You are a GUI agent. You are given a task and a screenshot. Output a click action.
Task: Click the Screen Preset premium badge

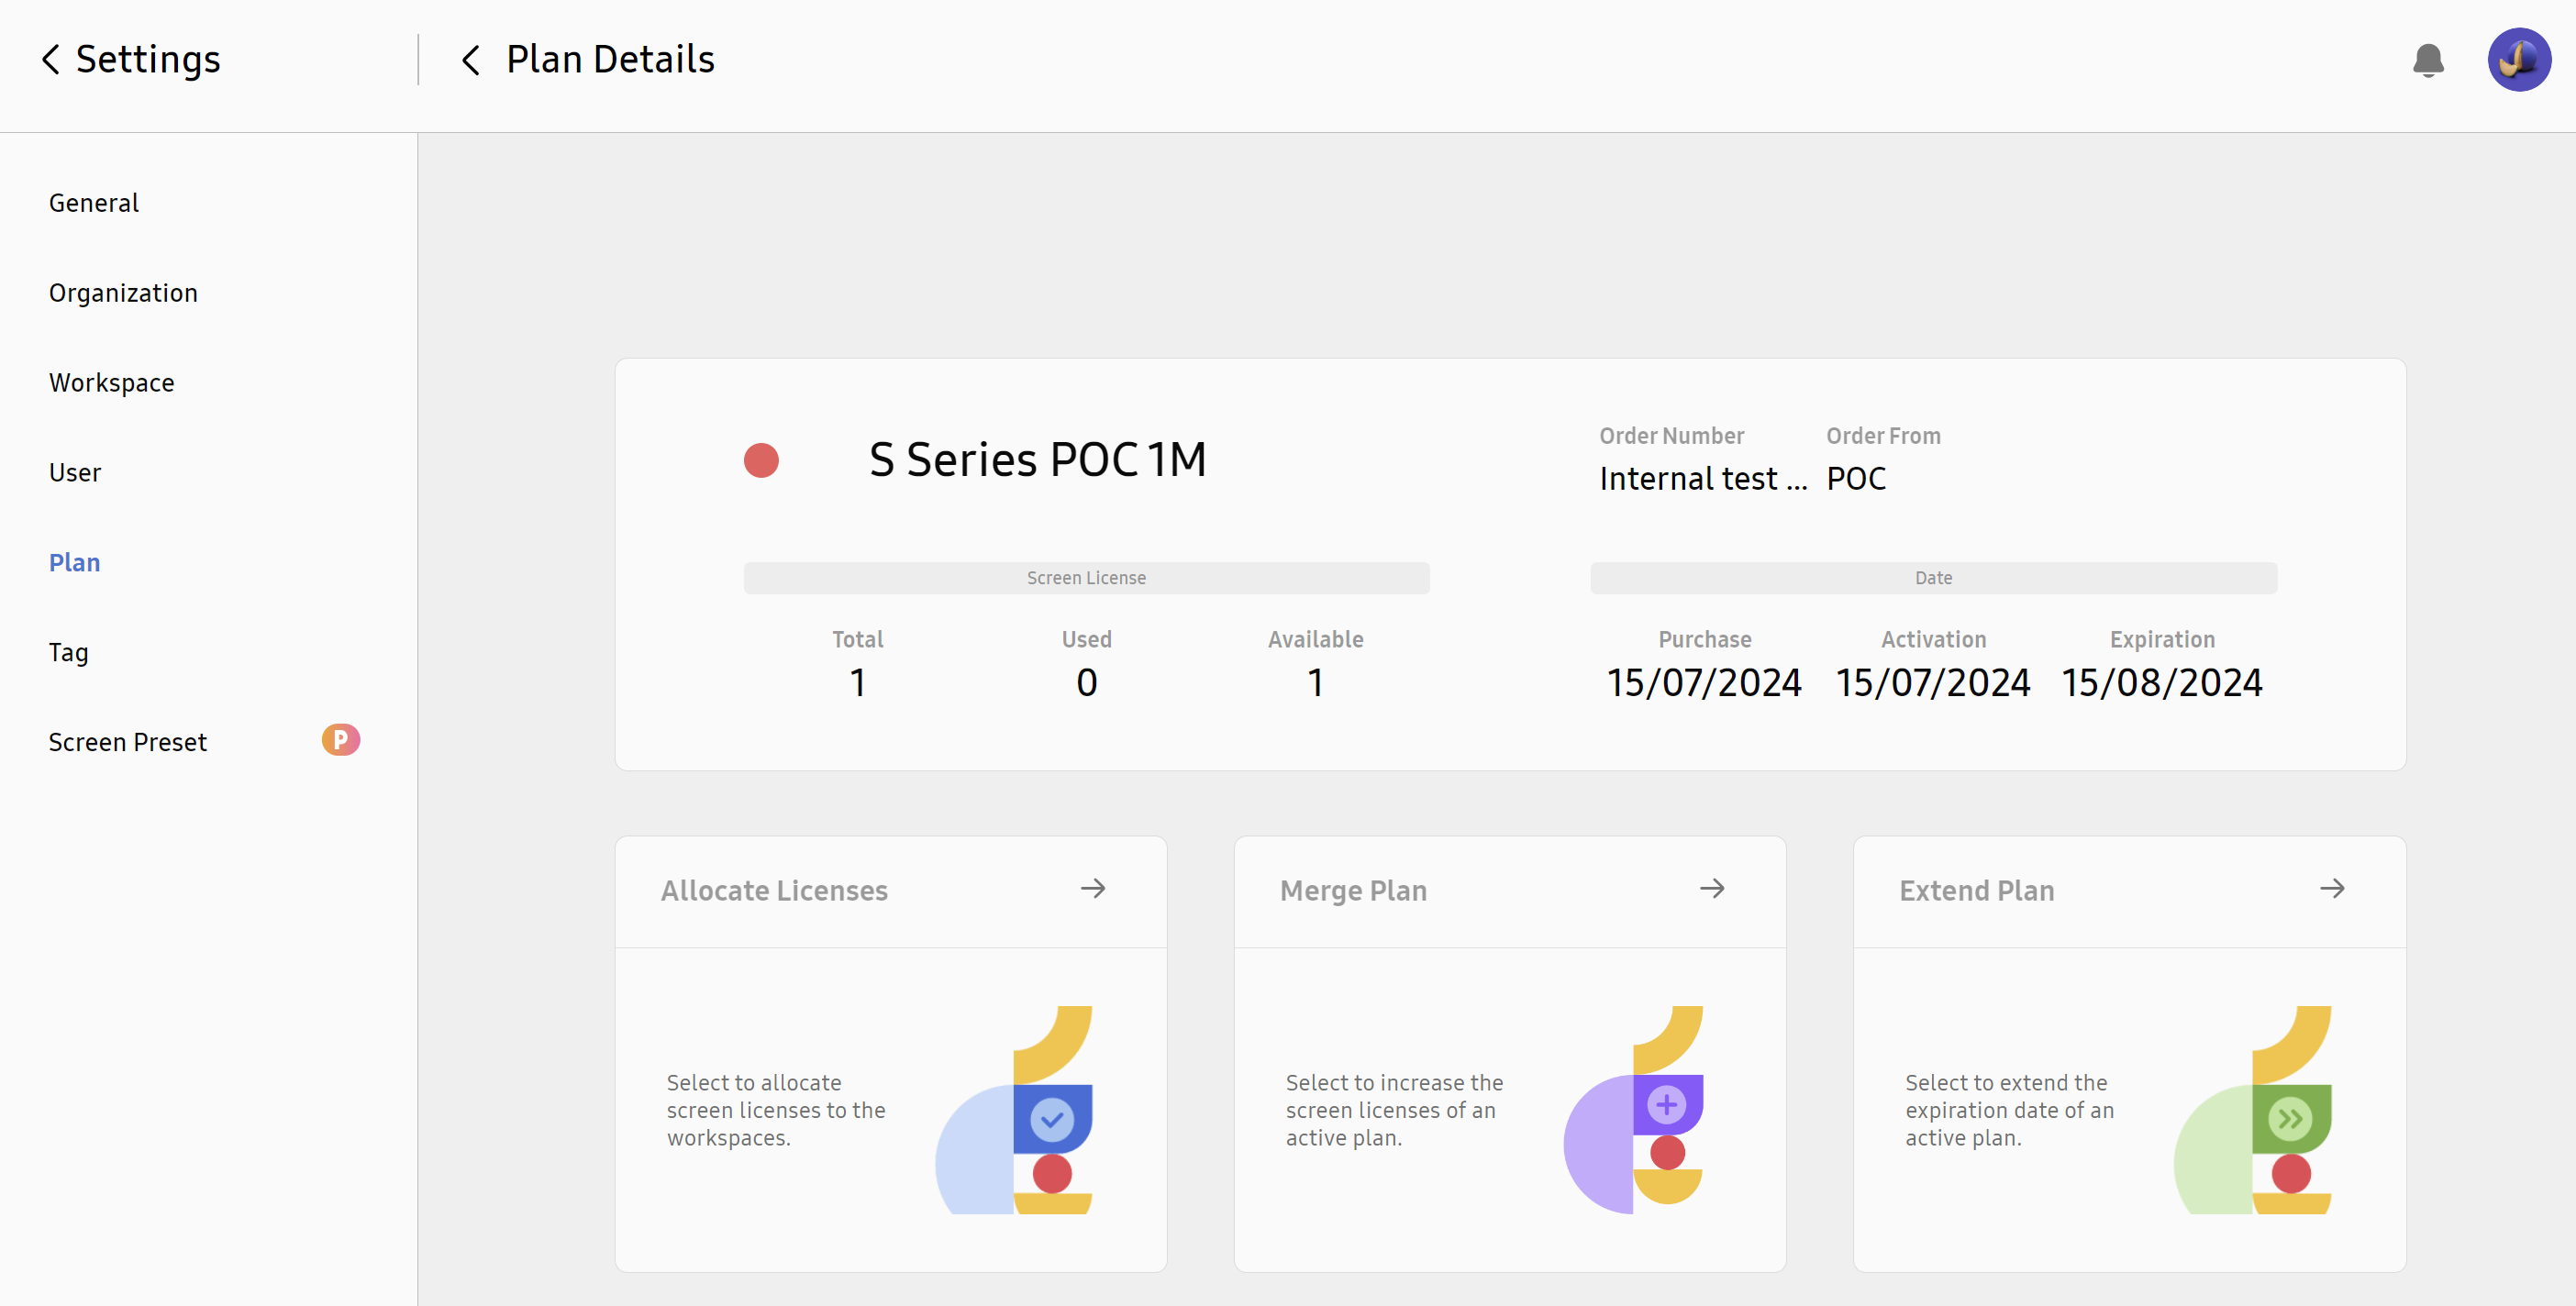(x=341, y=740)
